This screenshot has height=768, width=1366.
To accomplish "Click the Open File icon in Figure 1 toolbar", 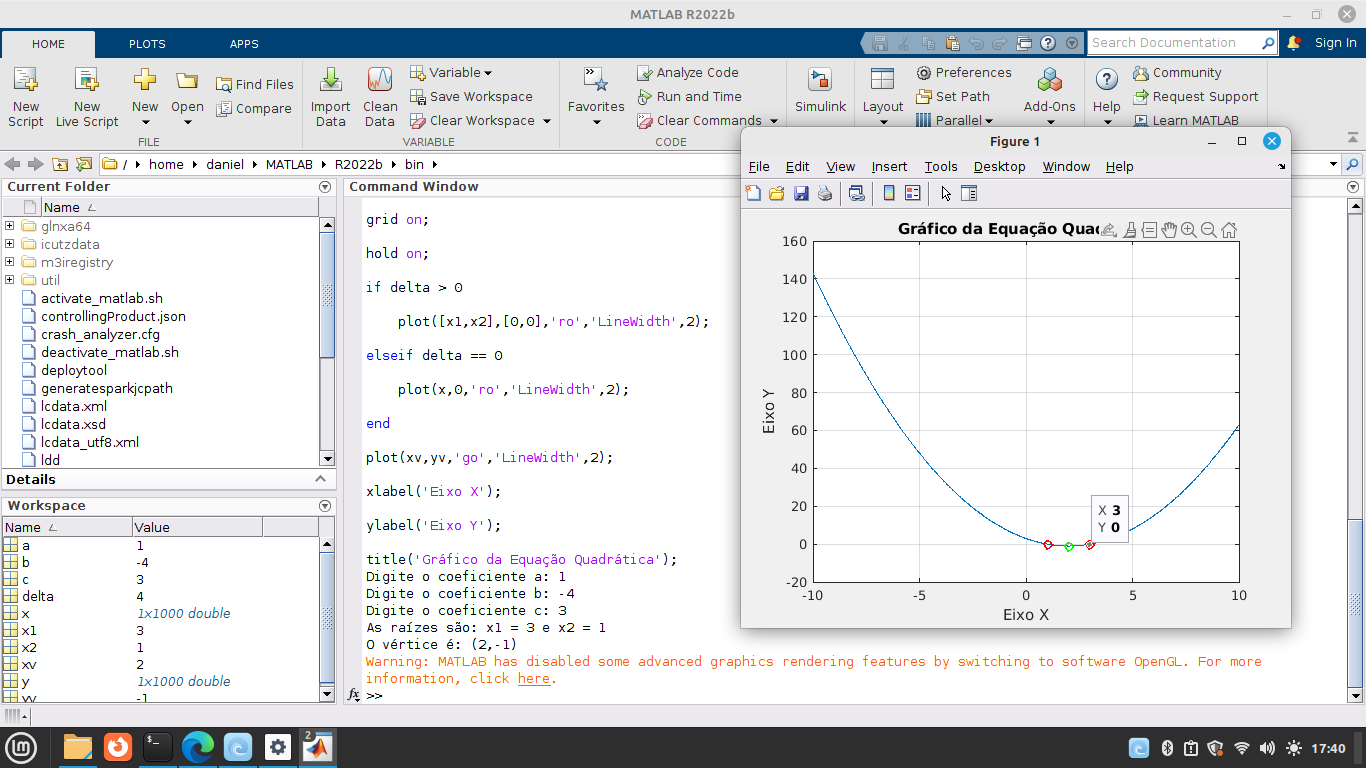I will pos(777,193).
